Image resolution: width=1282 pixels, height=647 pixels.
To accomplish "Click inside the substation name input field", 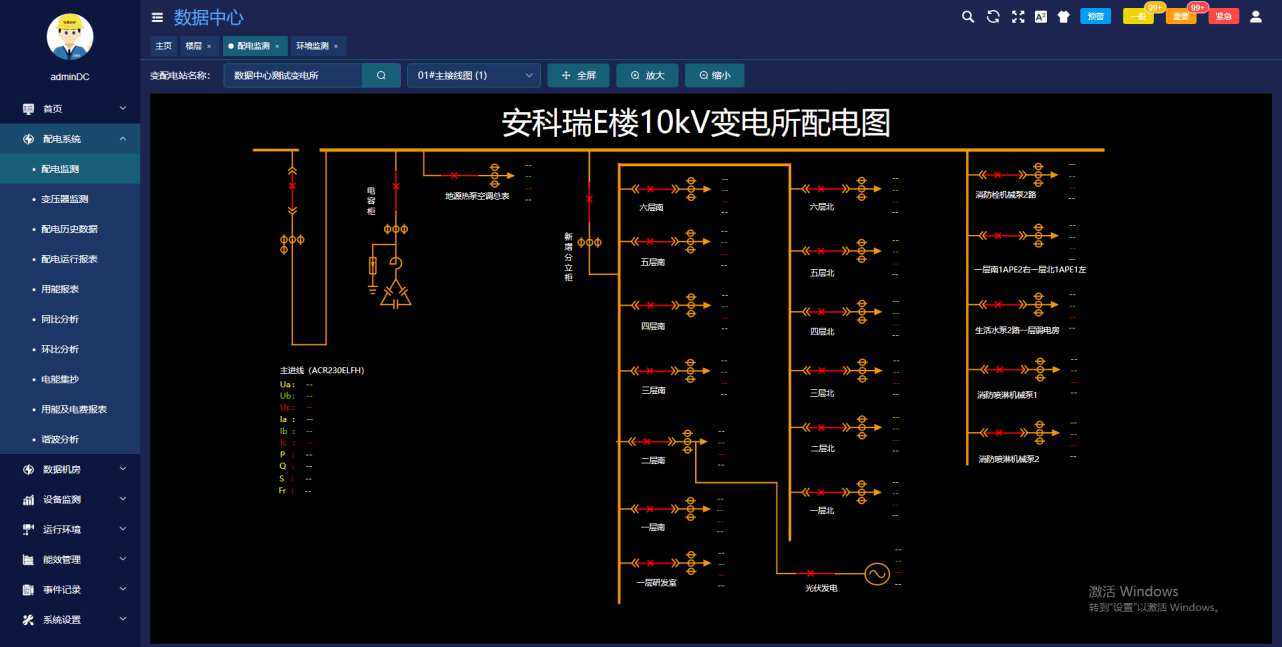I will point(290,74).
